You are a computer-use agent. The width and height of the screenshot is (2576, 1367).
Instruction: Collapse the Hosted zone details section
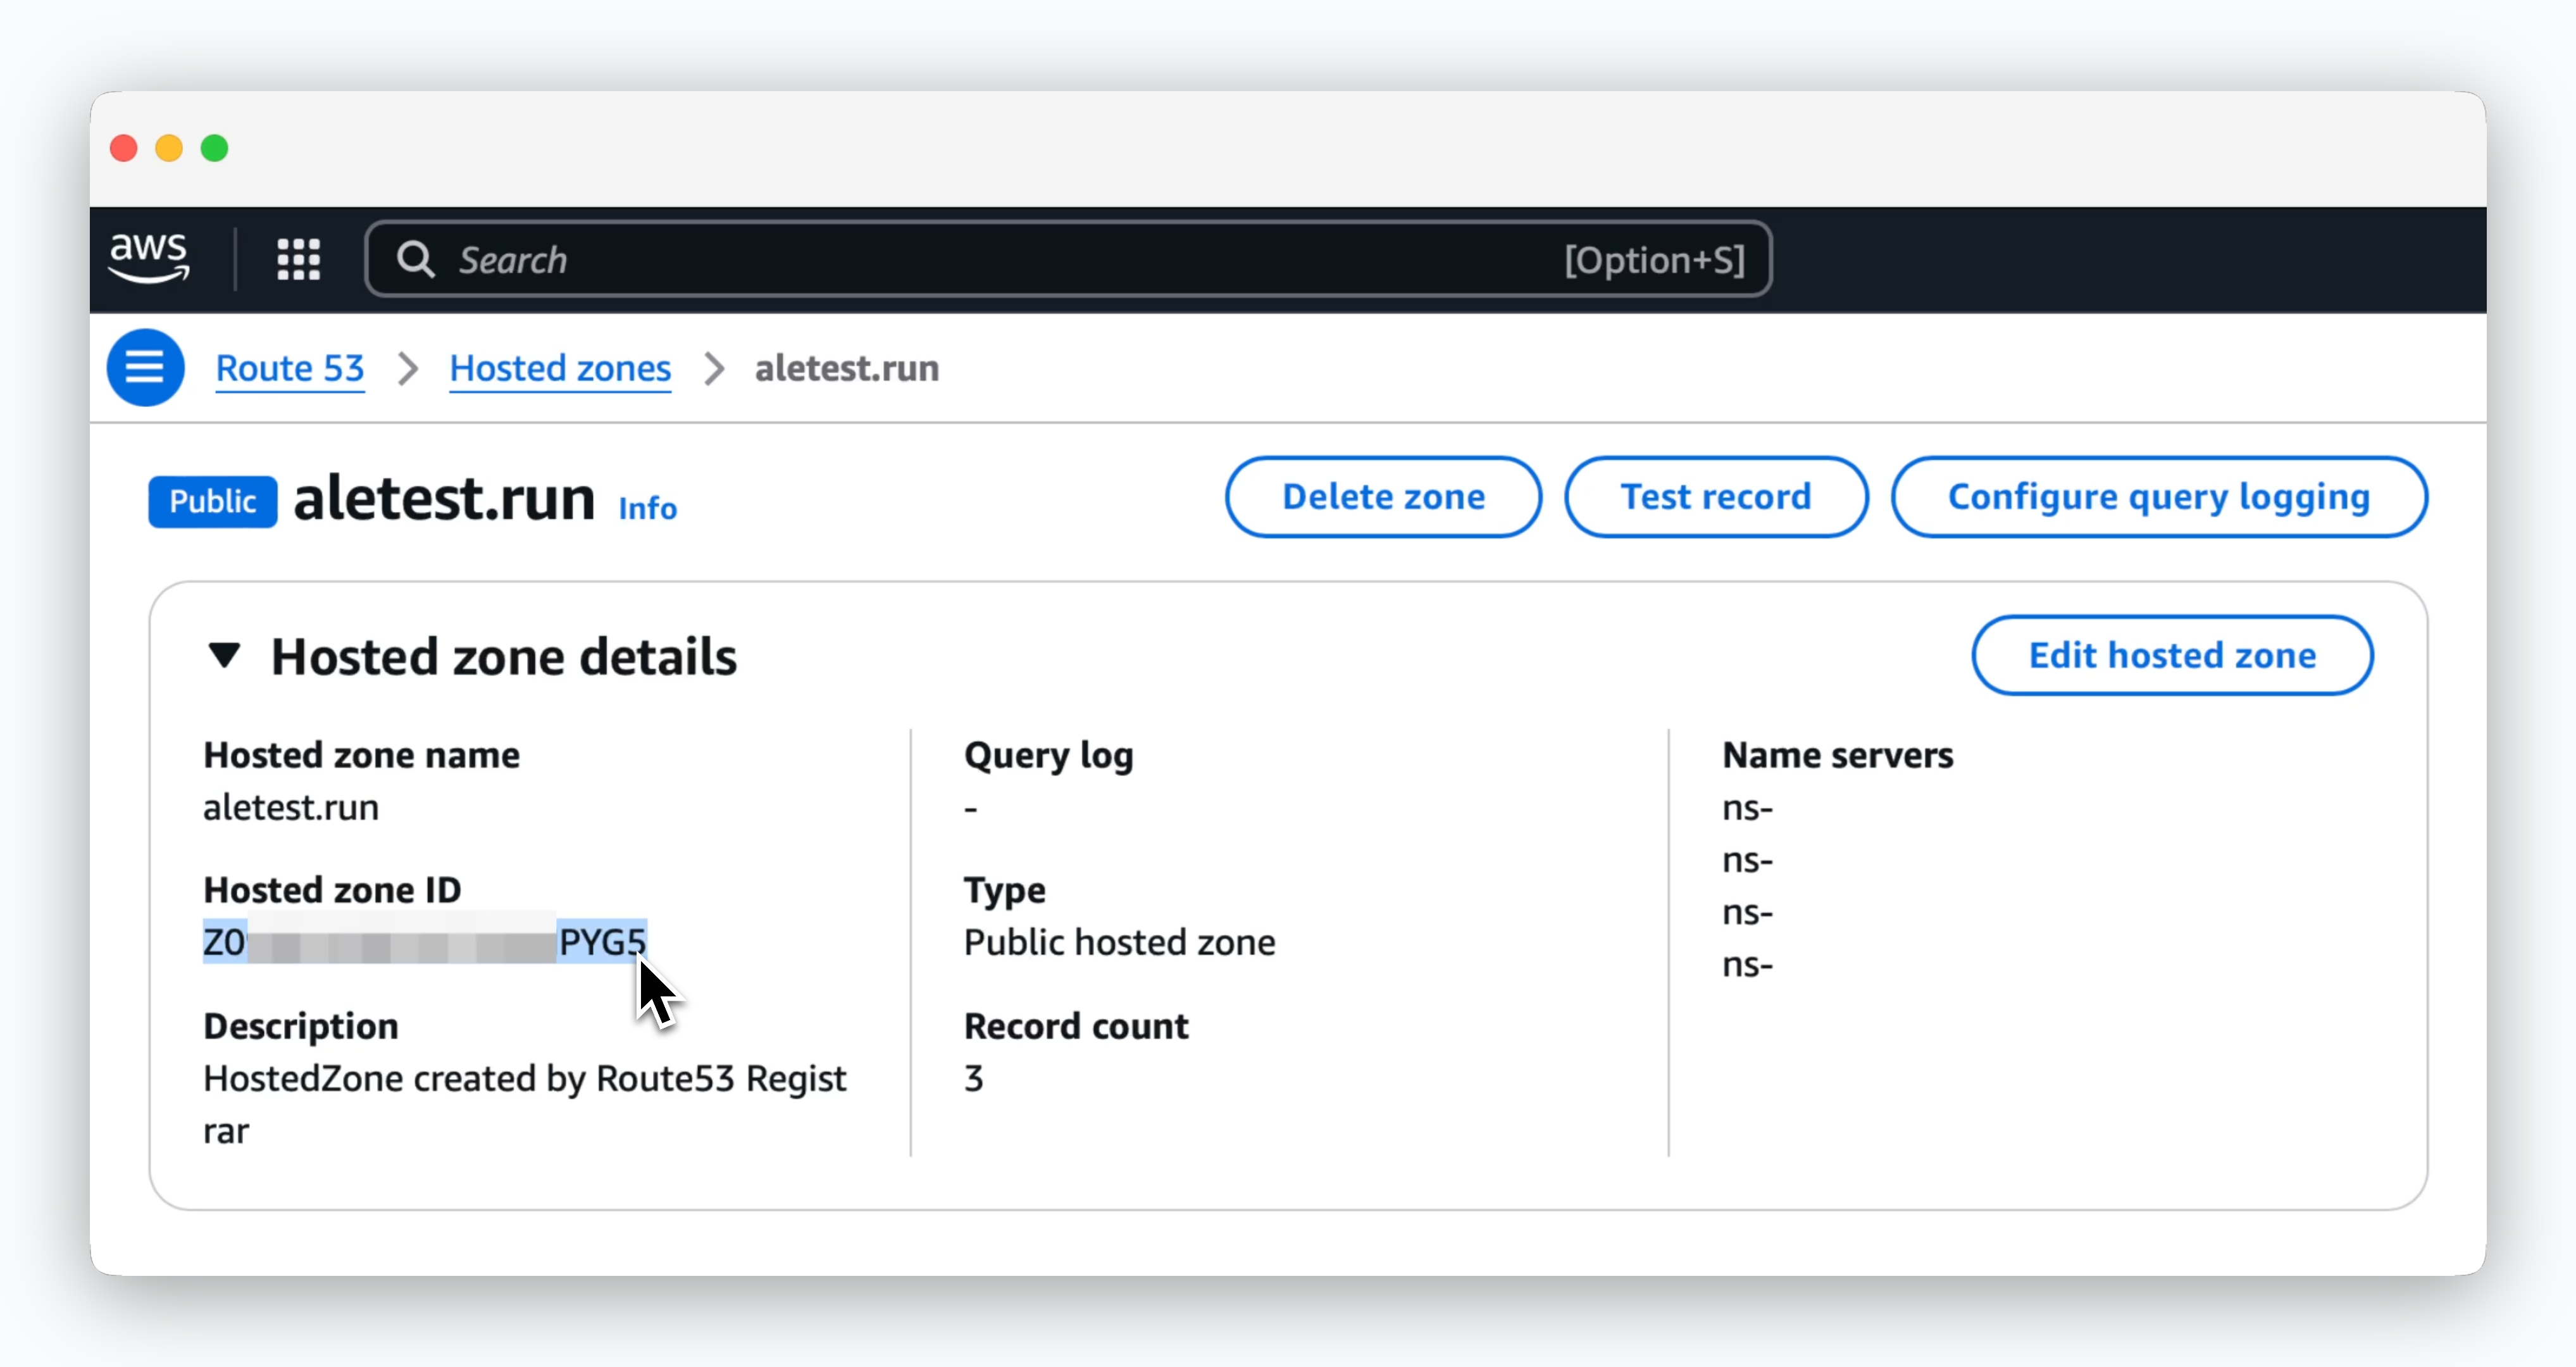point(225,656)
